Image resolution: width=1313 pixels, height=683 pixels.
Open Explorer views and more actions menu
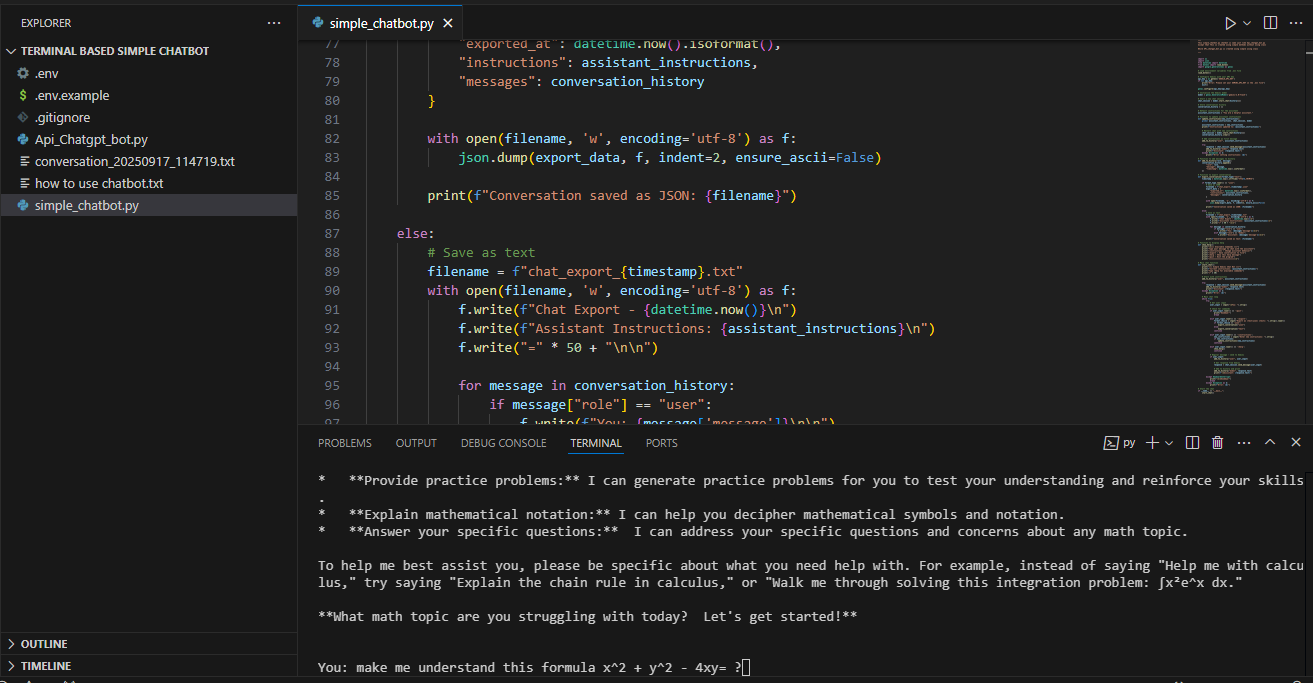pyautogui.click(x=274, y=22)
